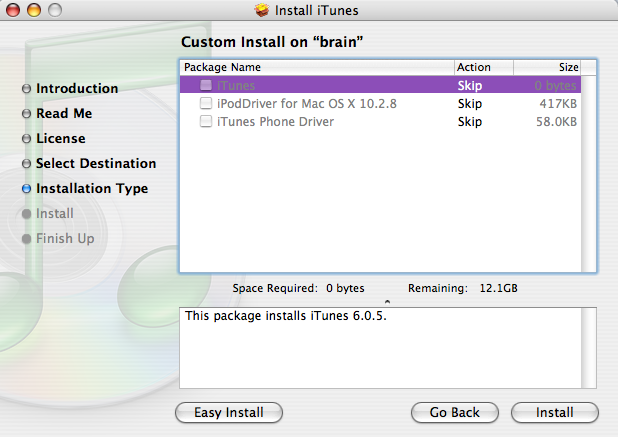Viewport: 618px width, 437px height.
Task: Click the 58.0KB size value
Action: coord(557,122)
